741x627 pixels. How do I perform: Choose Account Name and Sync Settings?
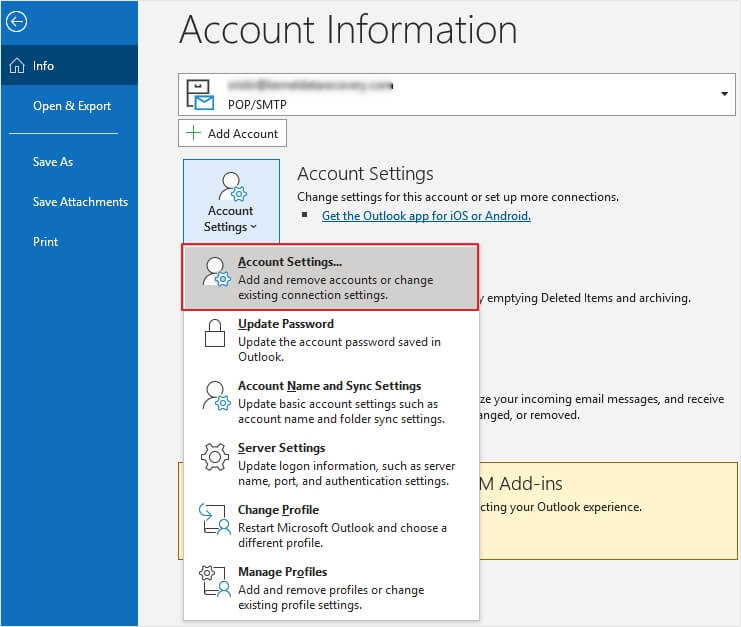point(330,402)
